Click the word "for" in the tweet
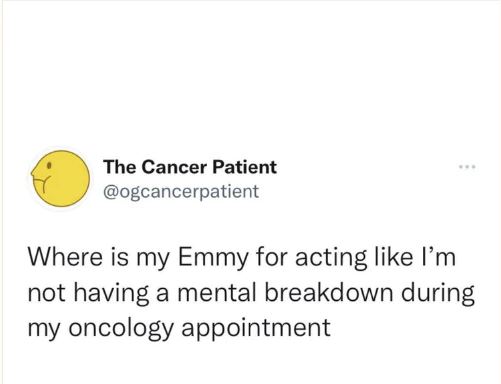The height and width of the screenshot is (384, 501). 272,258
